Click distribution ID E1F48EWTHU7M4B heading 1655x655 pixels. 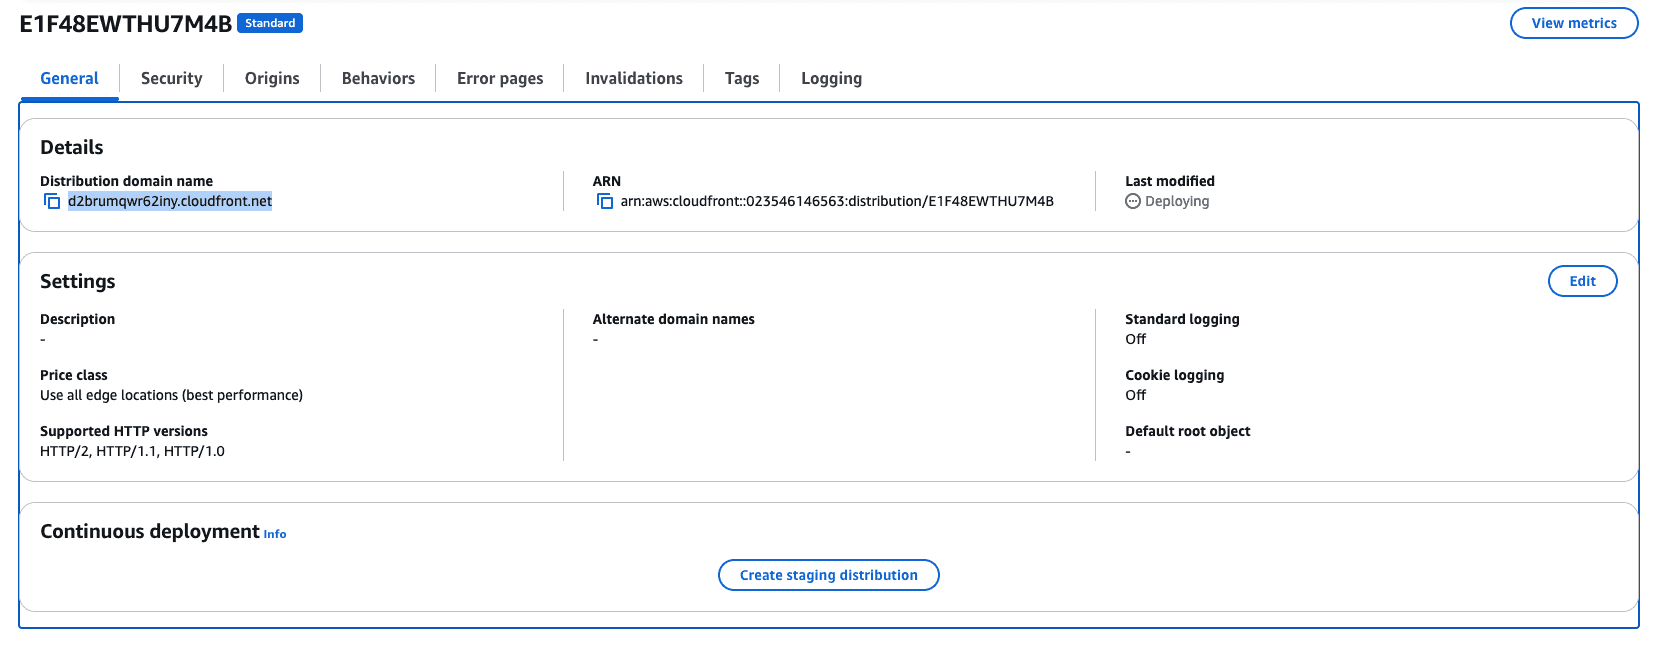pos(126,24)
